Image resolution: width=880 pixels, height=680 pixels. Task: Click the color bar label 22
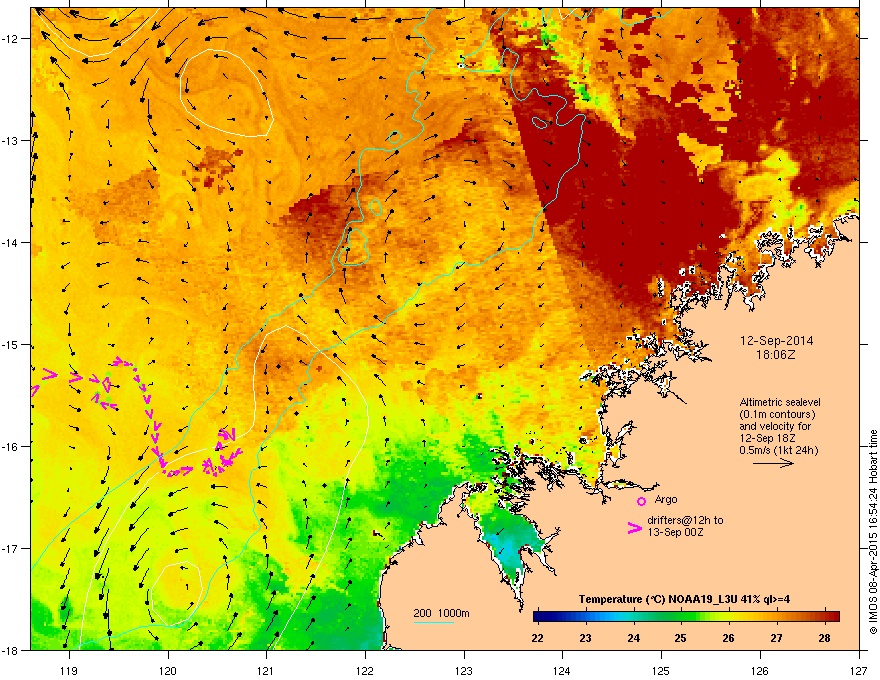[x=538, y=638]
